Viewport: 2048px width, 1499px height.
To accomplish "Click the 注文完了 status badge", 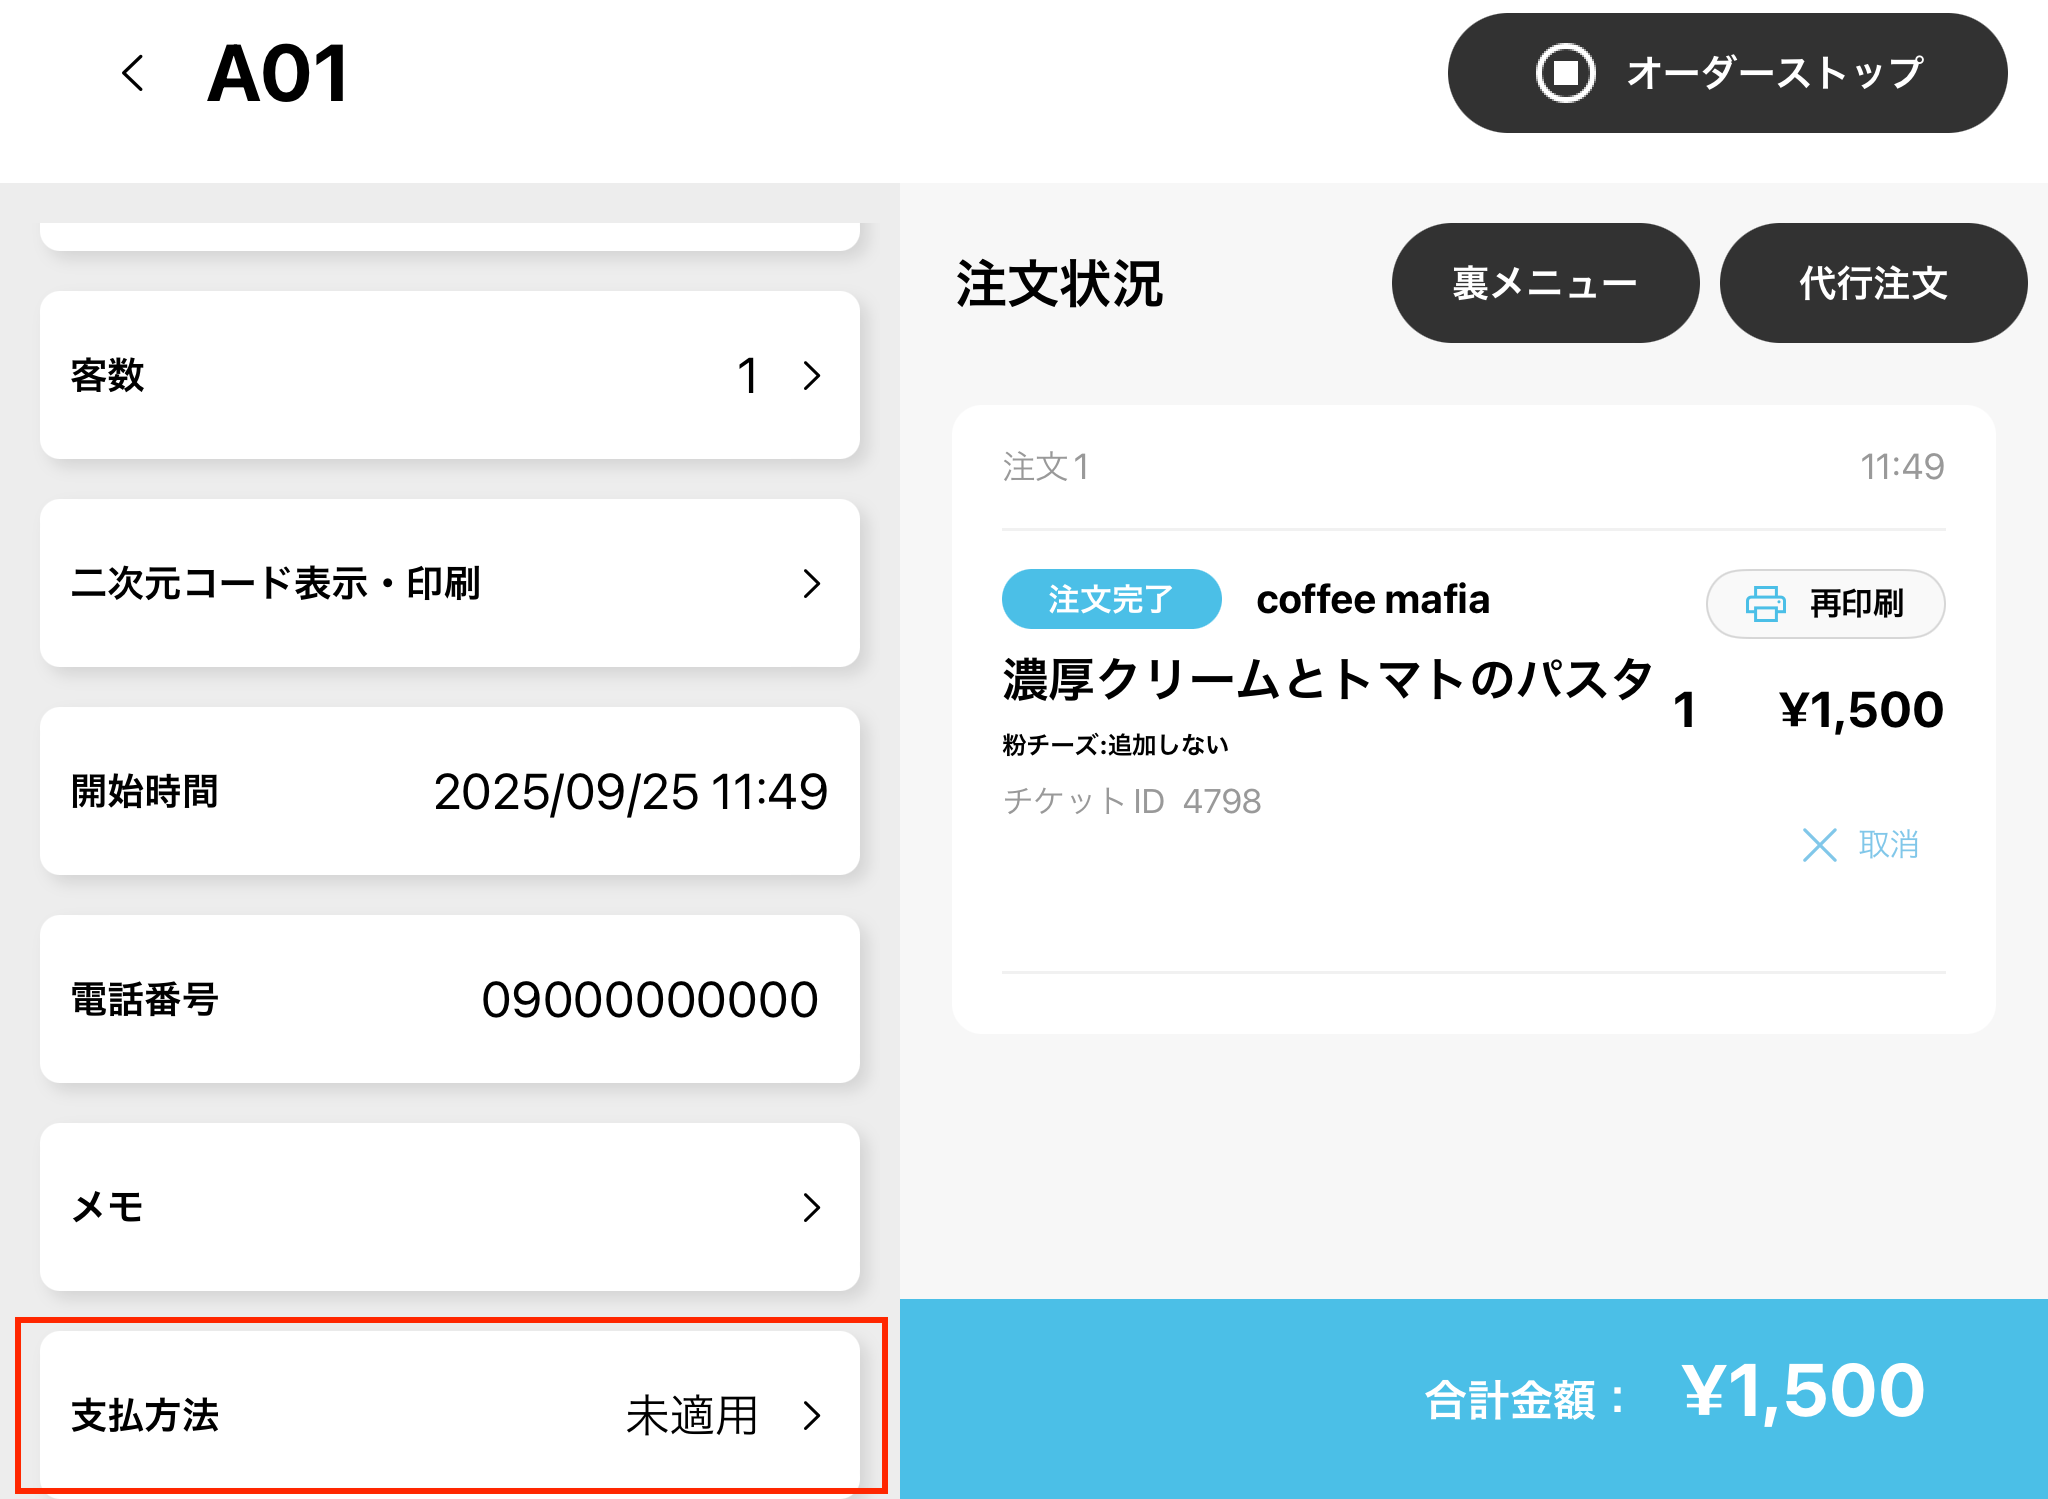I will [x=1111, y=599].
